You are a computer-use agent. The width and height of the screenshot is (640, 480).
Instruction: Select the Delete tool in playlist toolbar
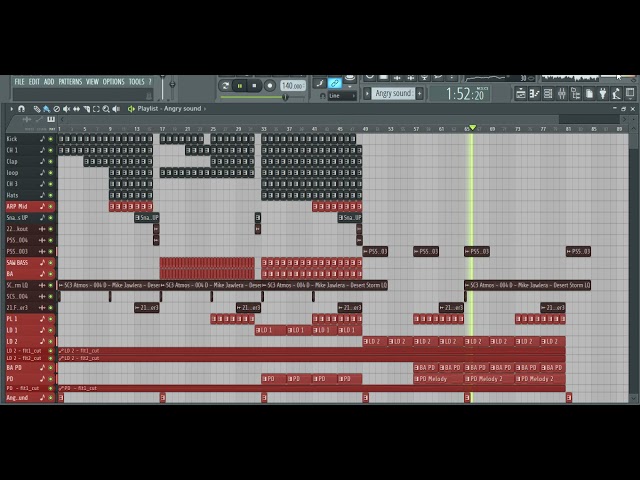click(x=57, y=109)
